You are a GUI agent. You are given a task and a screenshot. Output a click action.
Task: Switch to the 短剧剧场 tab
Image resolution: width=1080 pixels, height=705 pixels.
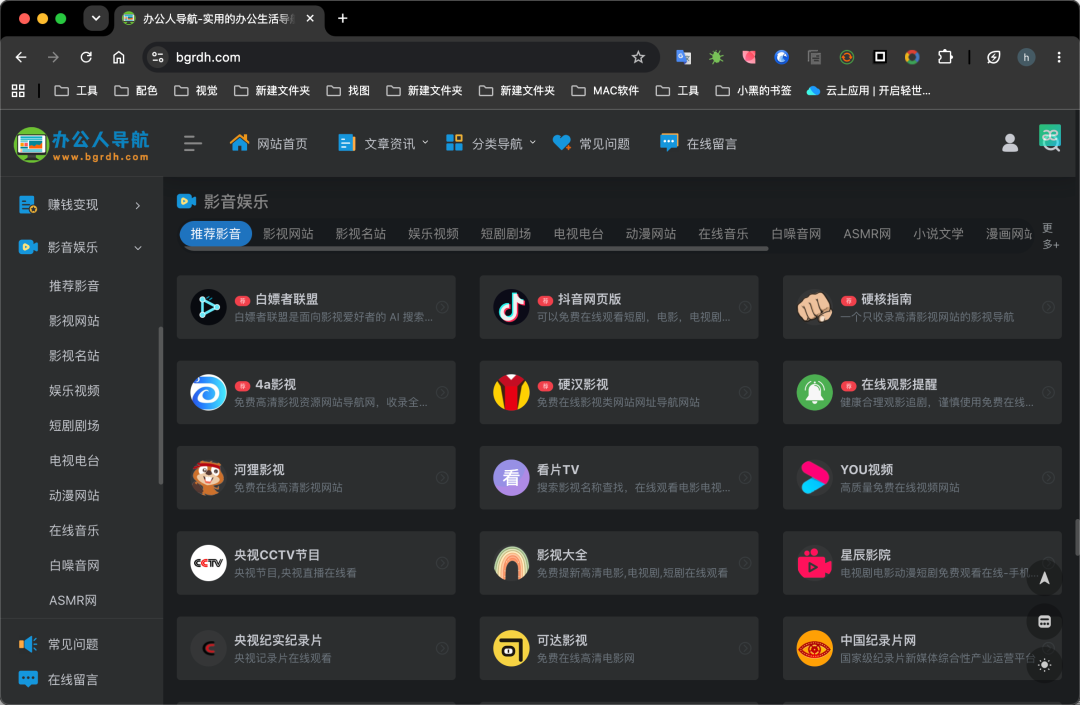click(x=506, y=234)
